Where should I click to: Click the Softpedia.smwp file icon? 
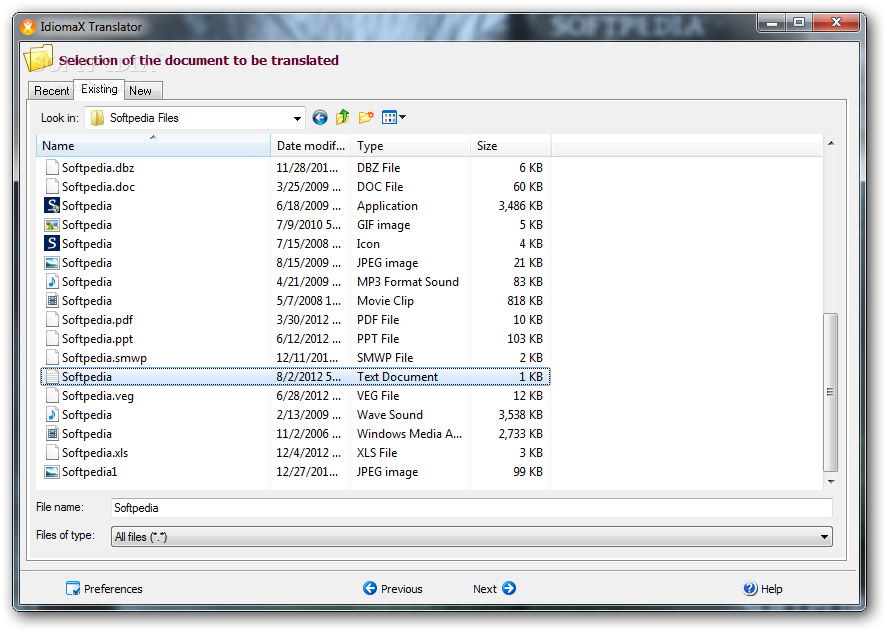[x=52, y=358]
